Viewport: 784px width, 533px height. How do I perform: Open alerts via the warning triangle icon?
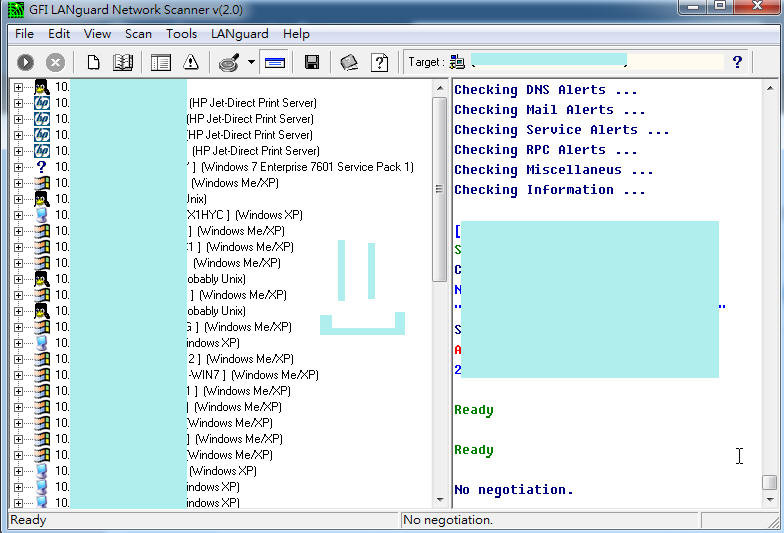[190, 62]
